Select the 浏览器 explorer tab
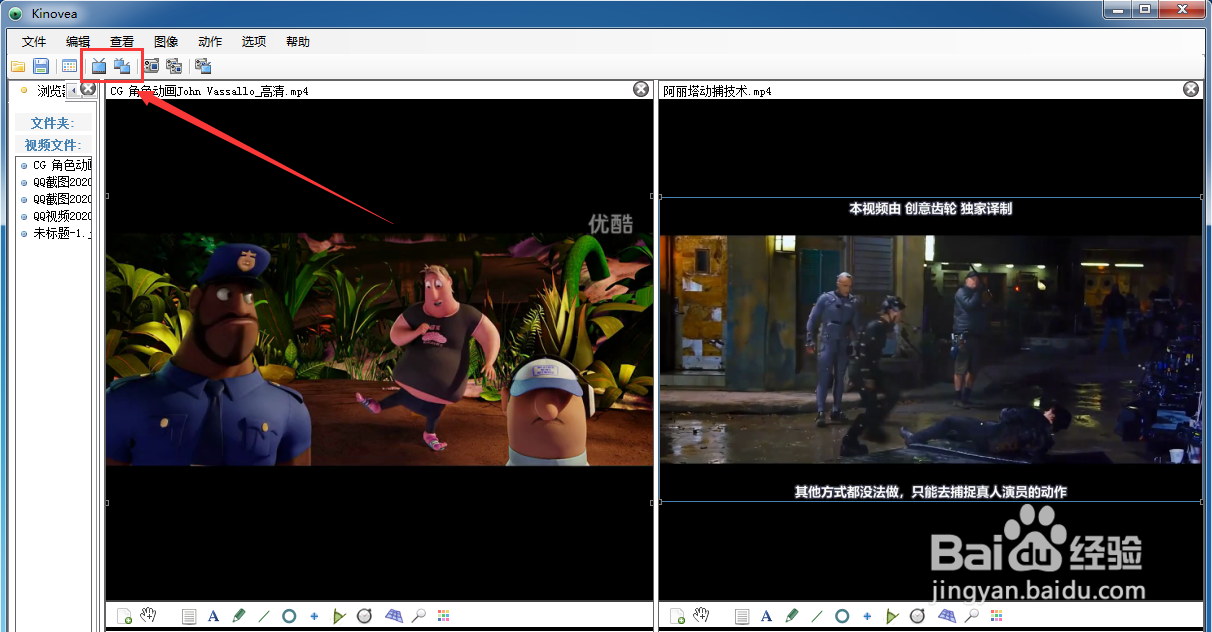 click(43, 91)
